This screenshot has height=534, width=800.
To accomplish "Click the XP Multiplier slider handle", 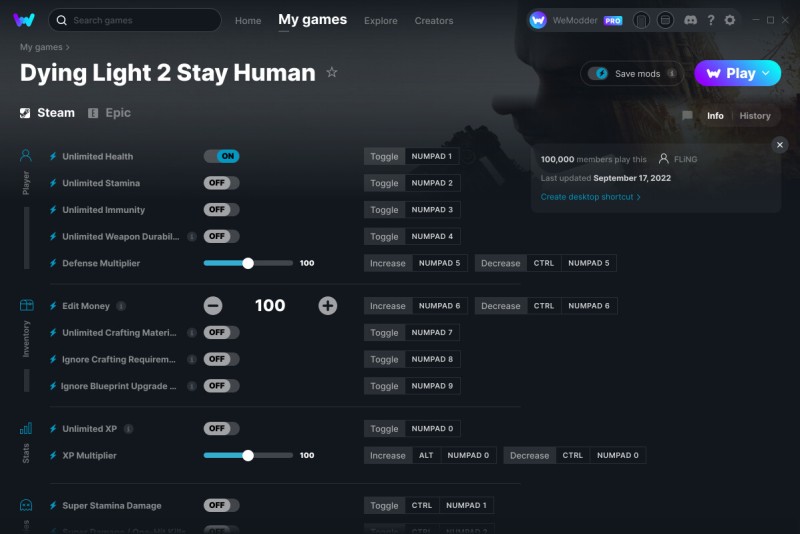I will (x=248, y=455).
